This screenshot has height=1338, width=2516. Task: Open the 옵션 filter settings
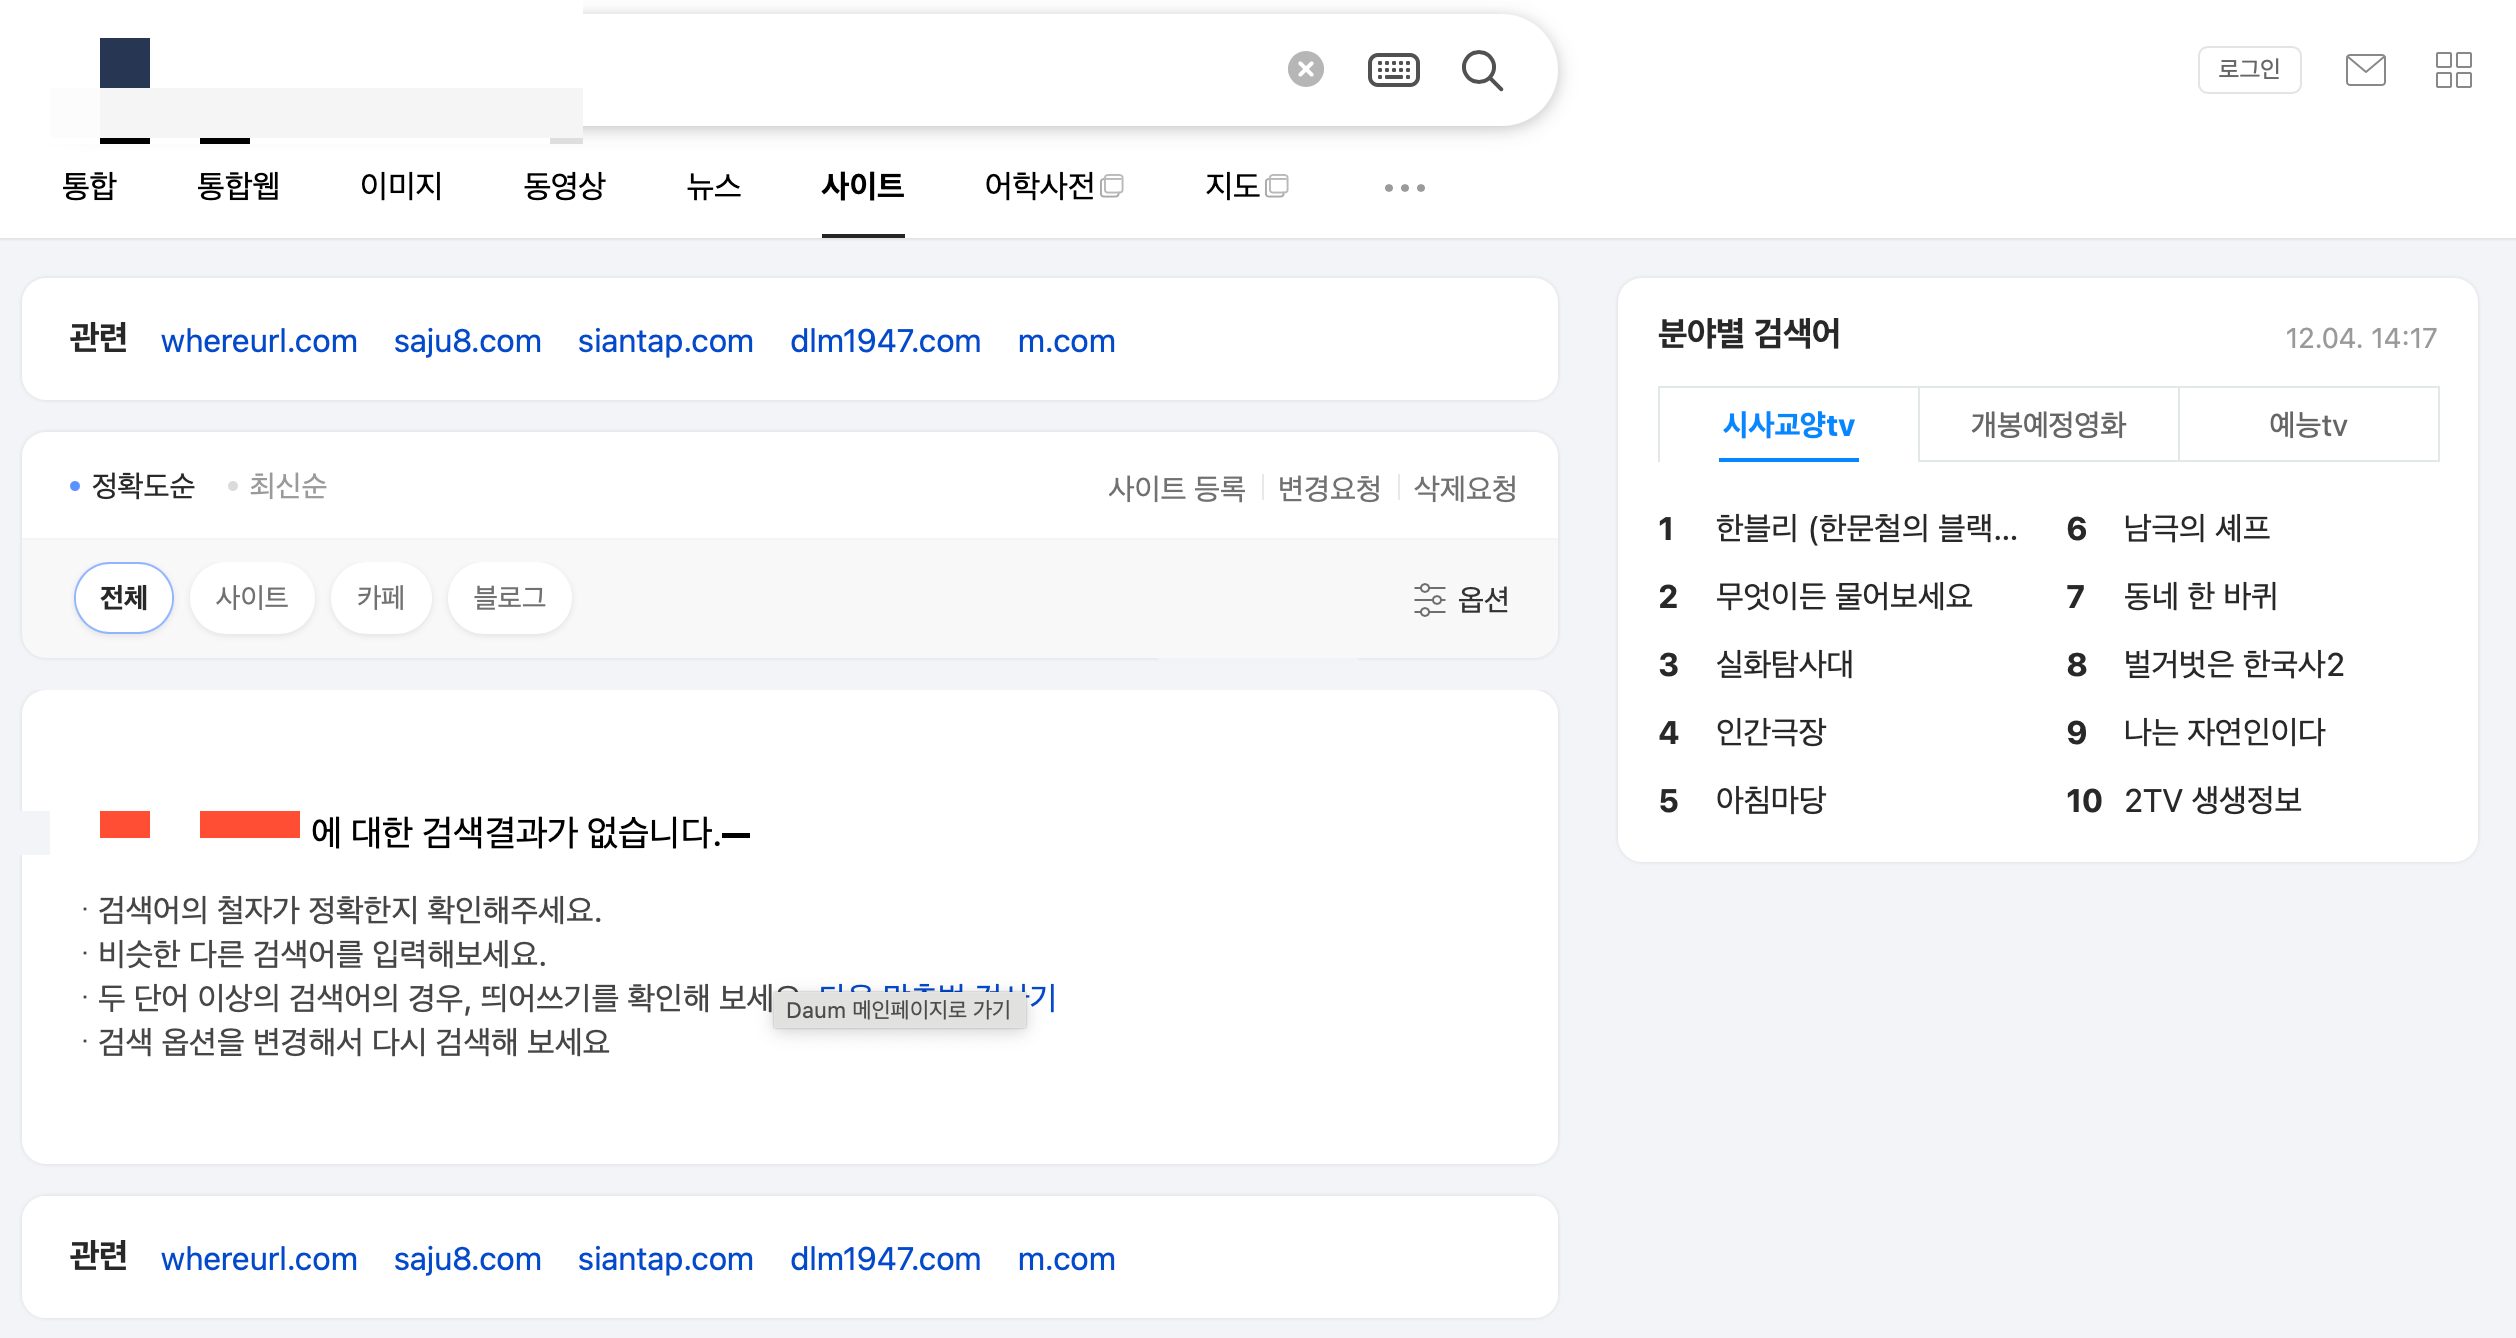click(1461, 599)
